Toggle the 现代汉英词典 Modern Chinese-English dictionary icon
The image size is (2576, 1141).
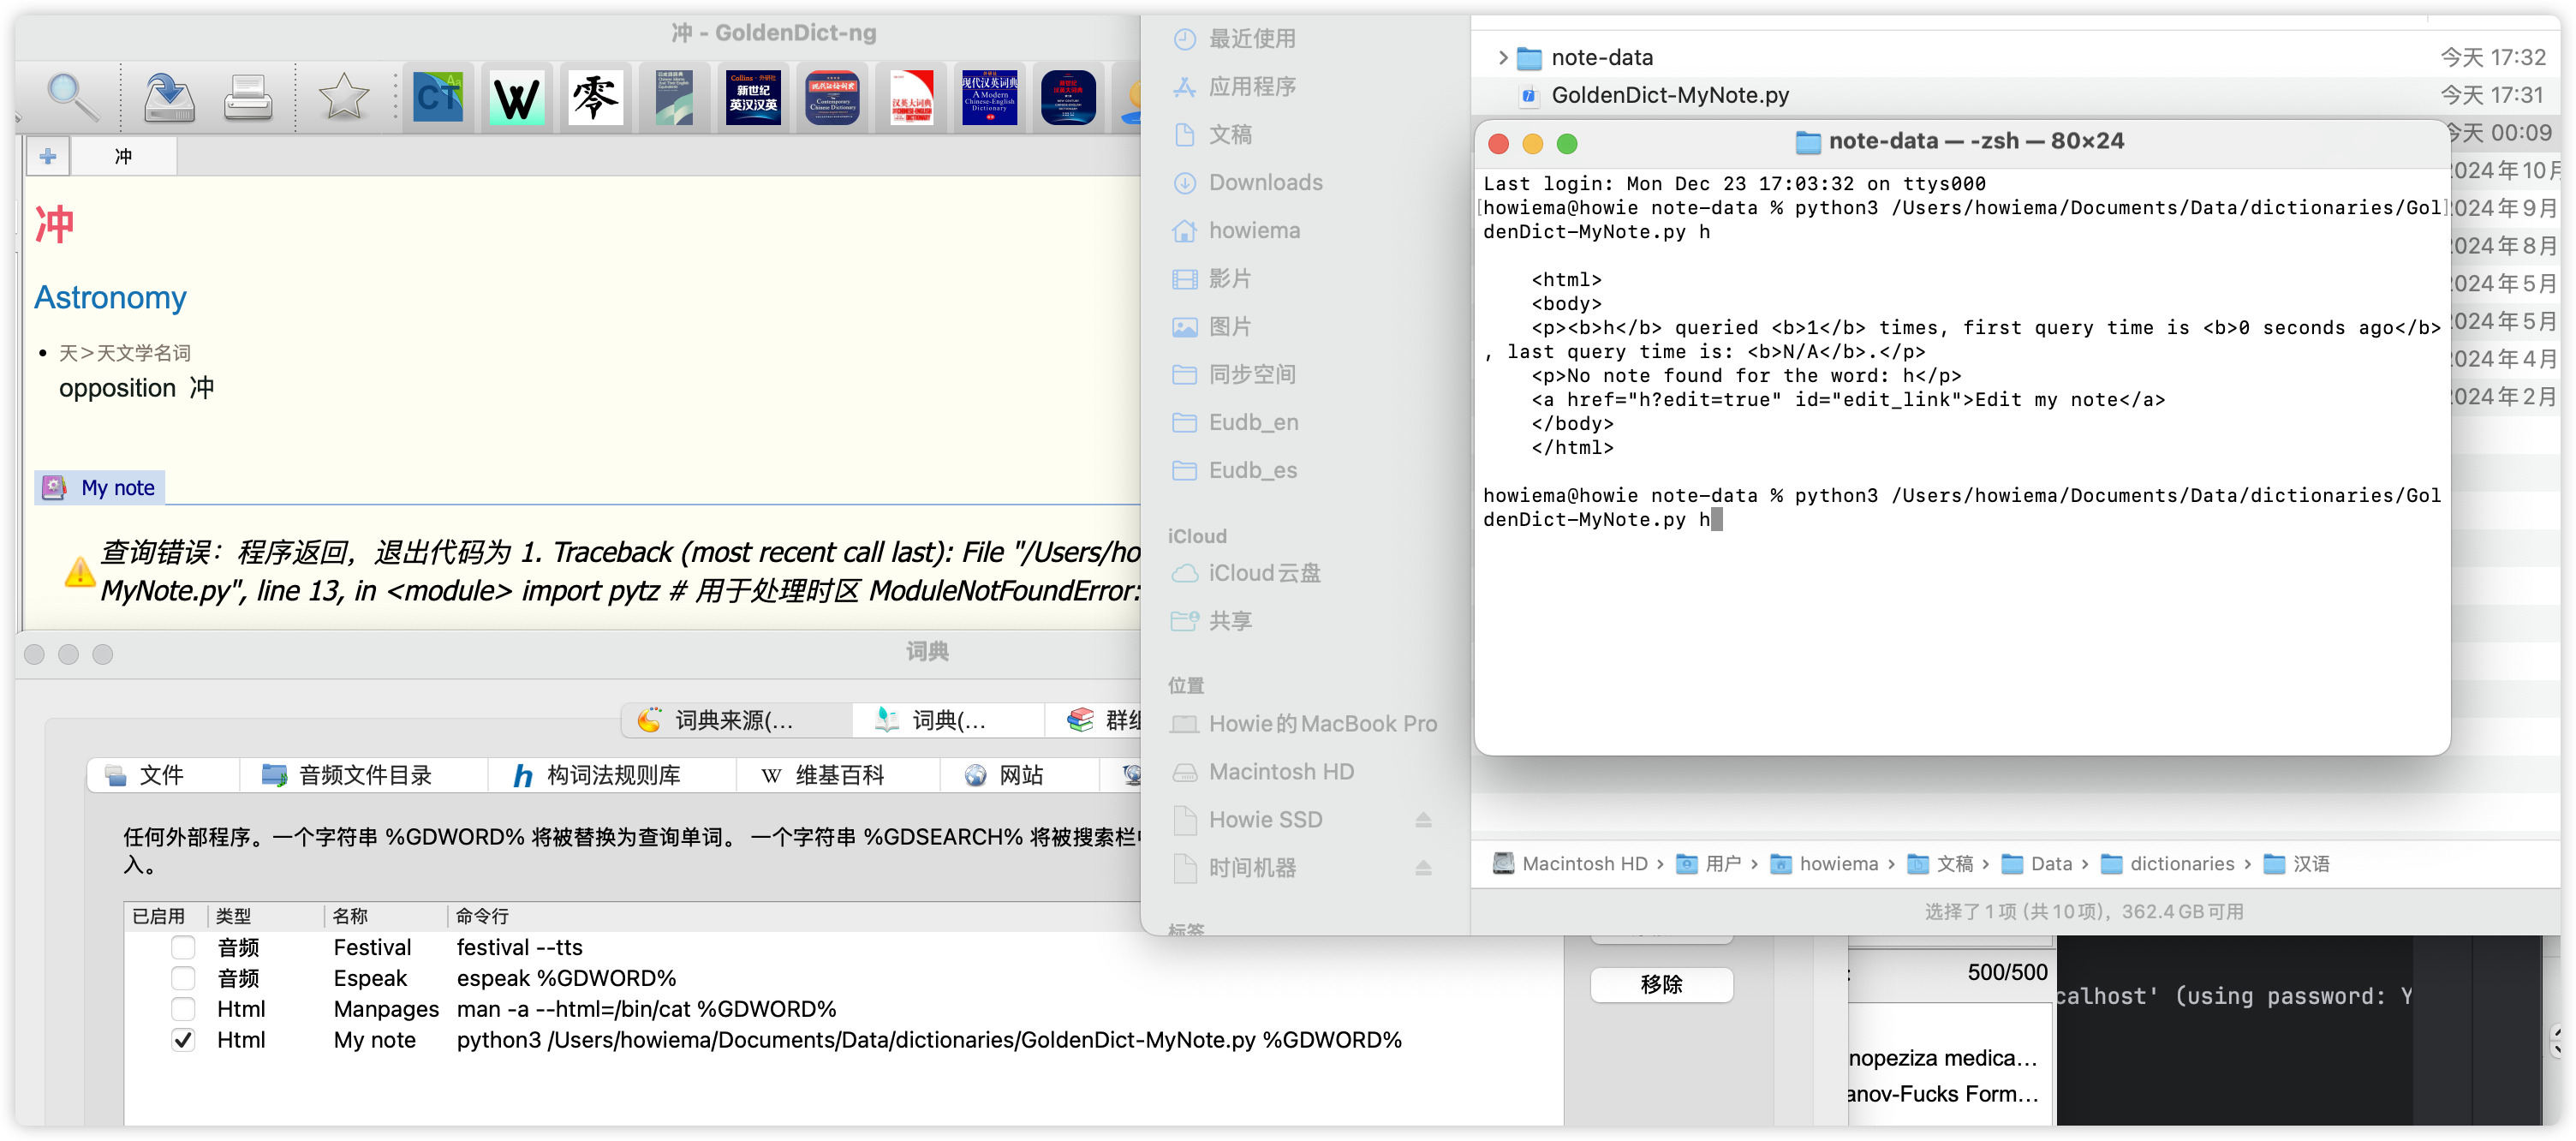(989, 98)
